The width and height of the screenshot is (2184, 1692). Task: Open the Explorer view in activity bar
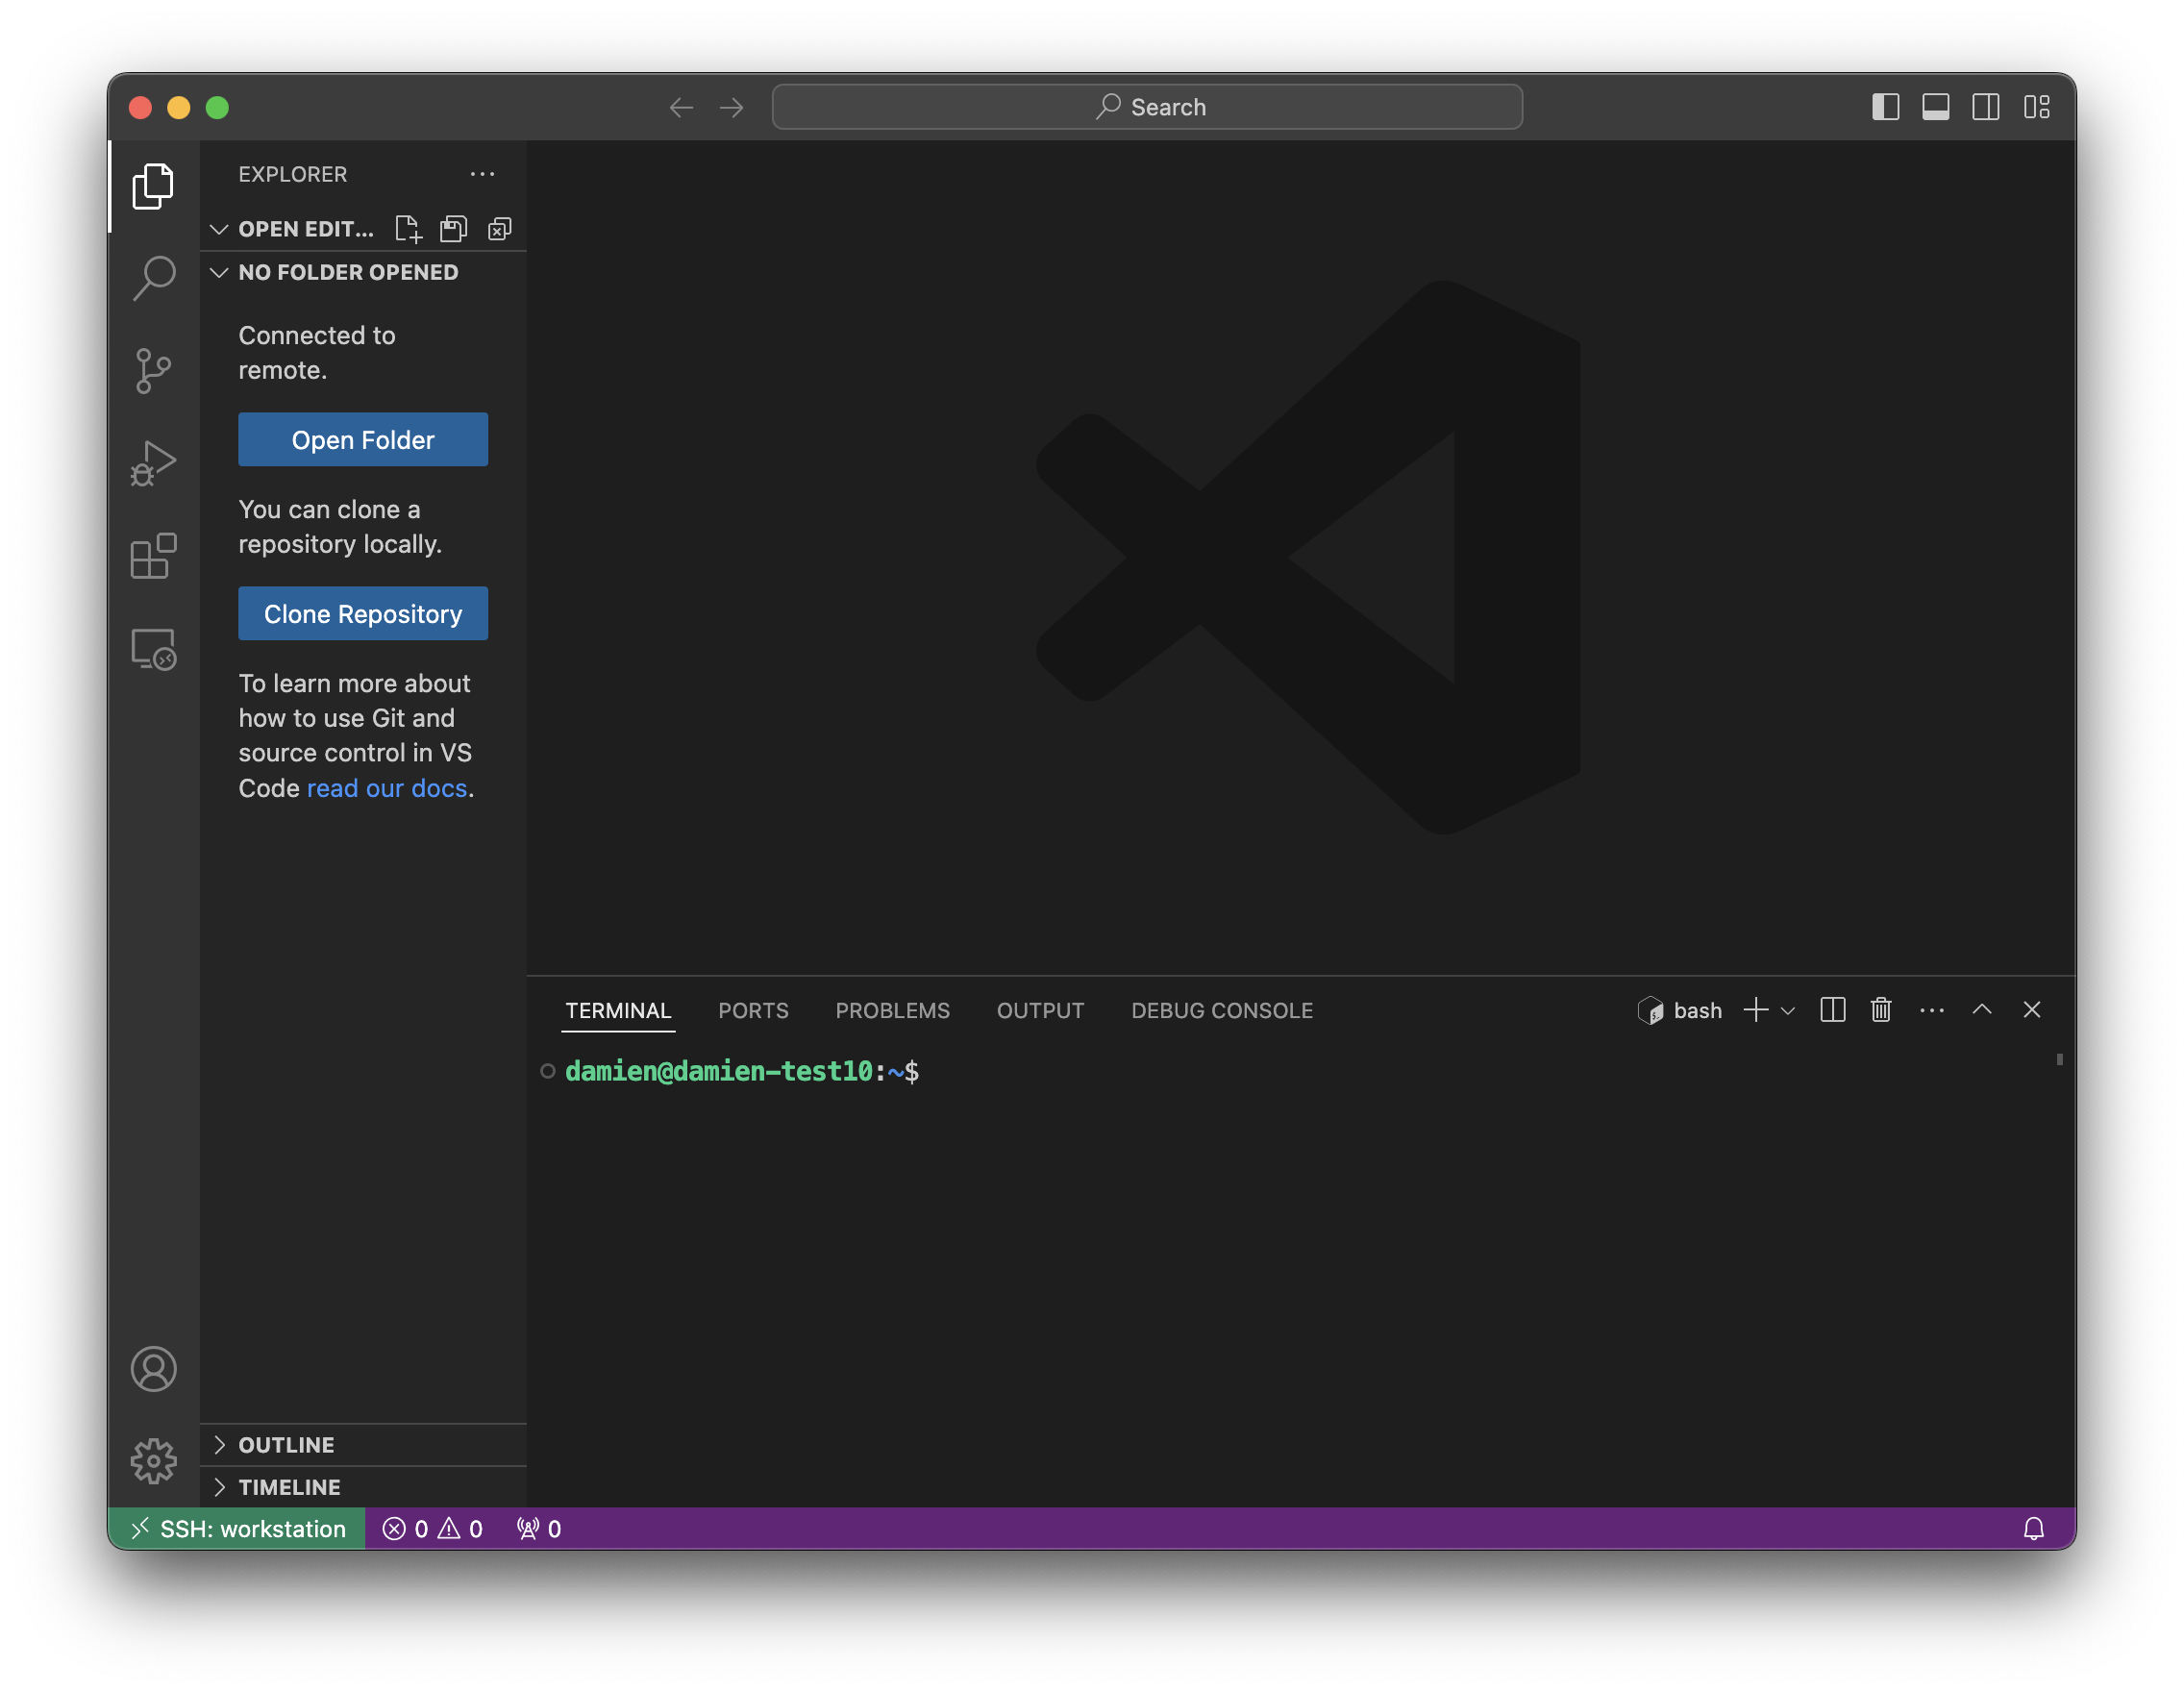point(153,186)
